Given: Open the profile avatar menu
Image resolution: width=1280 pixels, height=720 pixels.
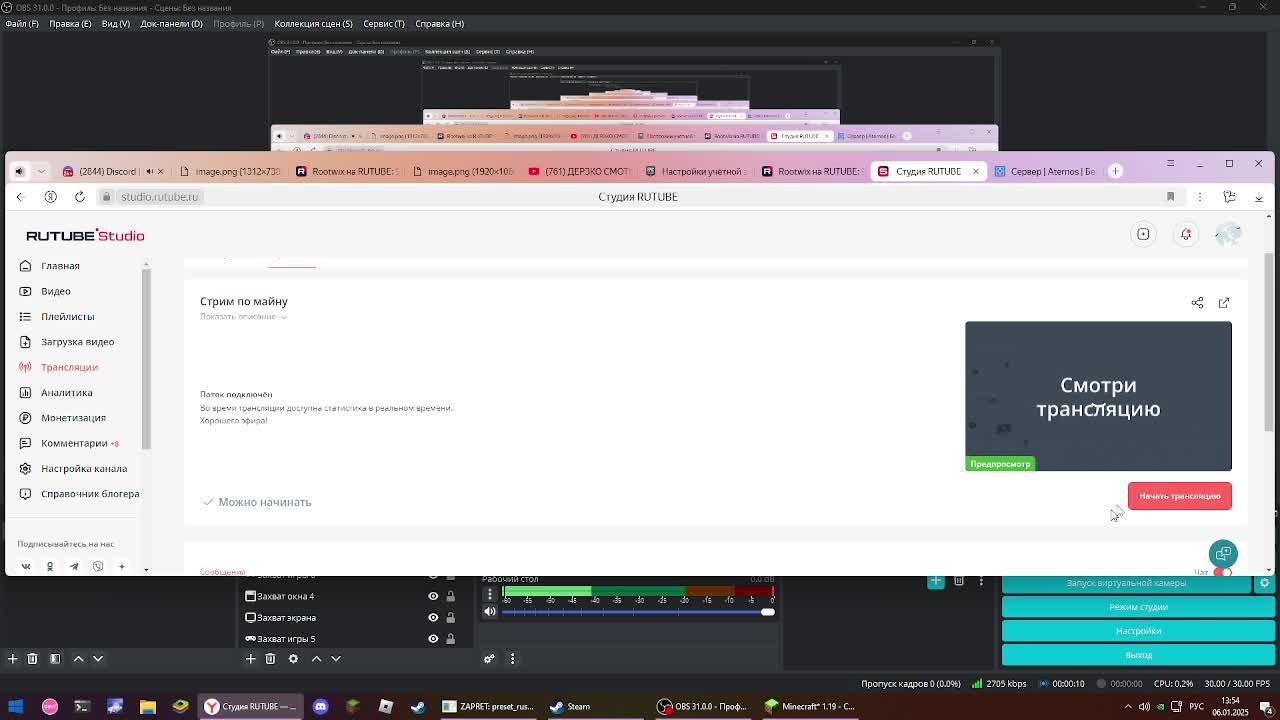Looking at the screenshot, I should coord(1228,234).
